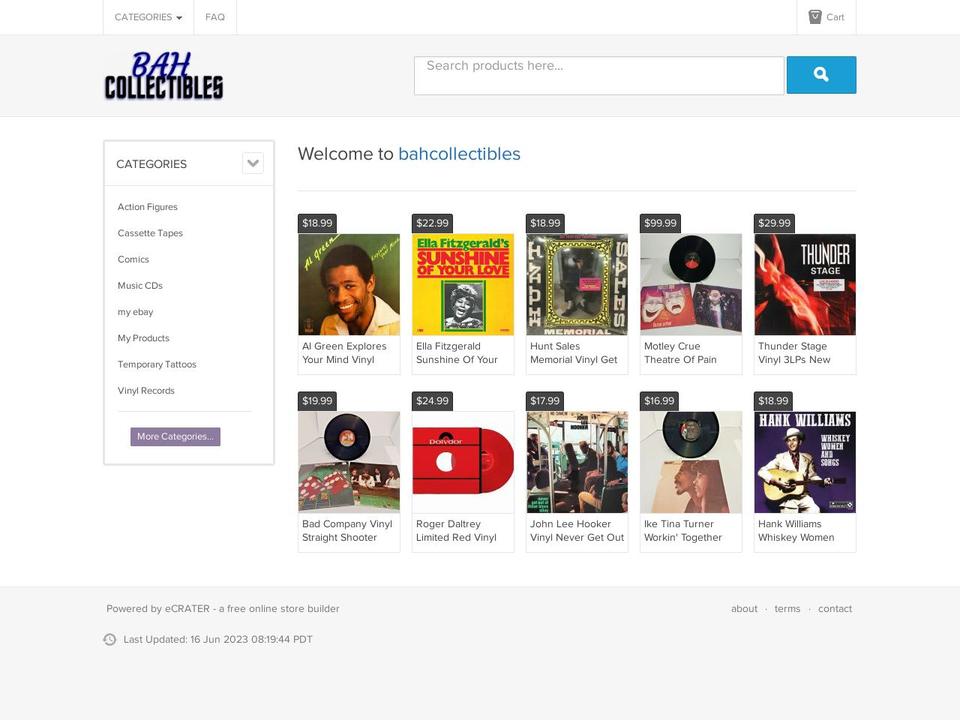
Task: Click the $24.99 price tag
Action: pos(432,401)
